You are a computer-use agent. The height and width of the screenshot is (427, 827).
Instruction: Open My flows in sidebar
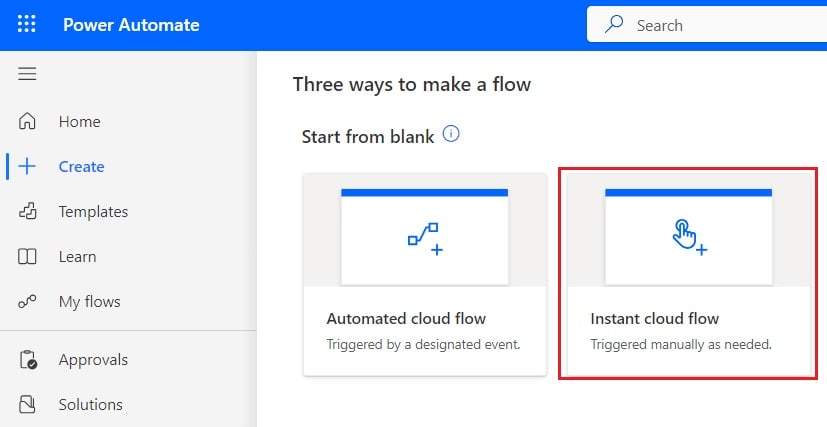(x=90, y=302)
